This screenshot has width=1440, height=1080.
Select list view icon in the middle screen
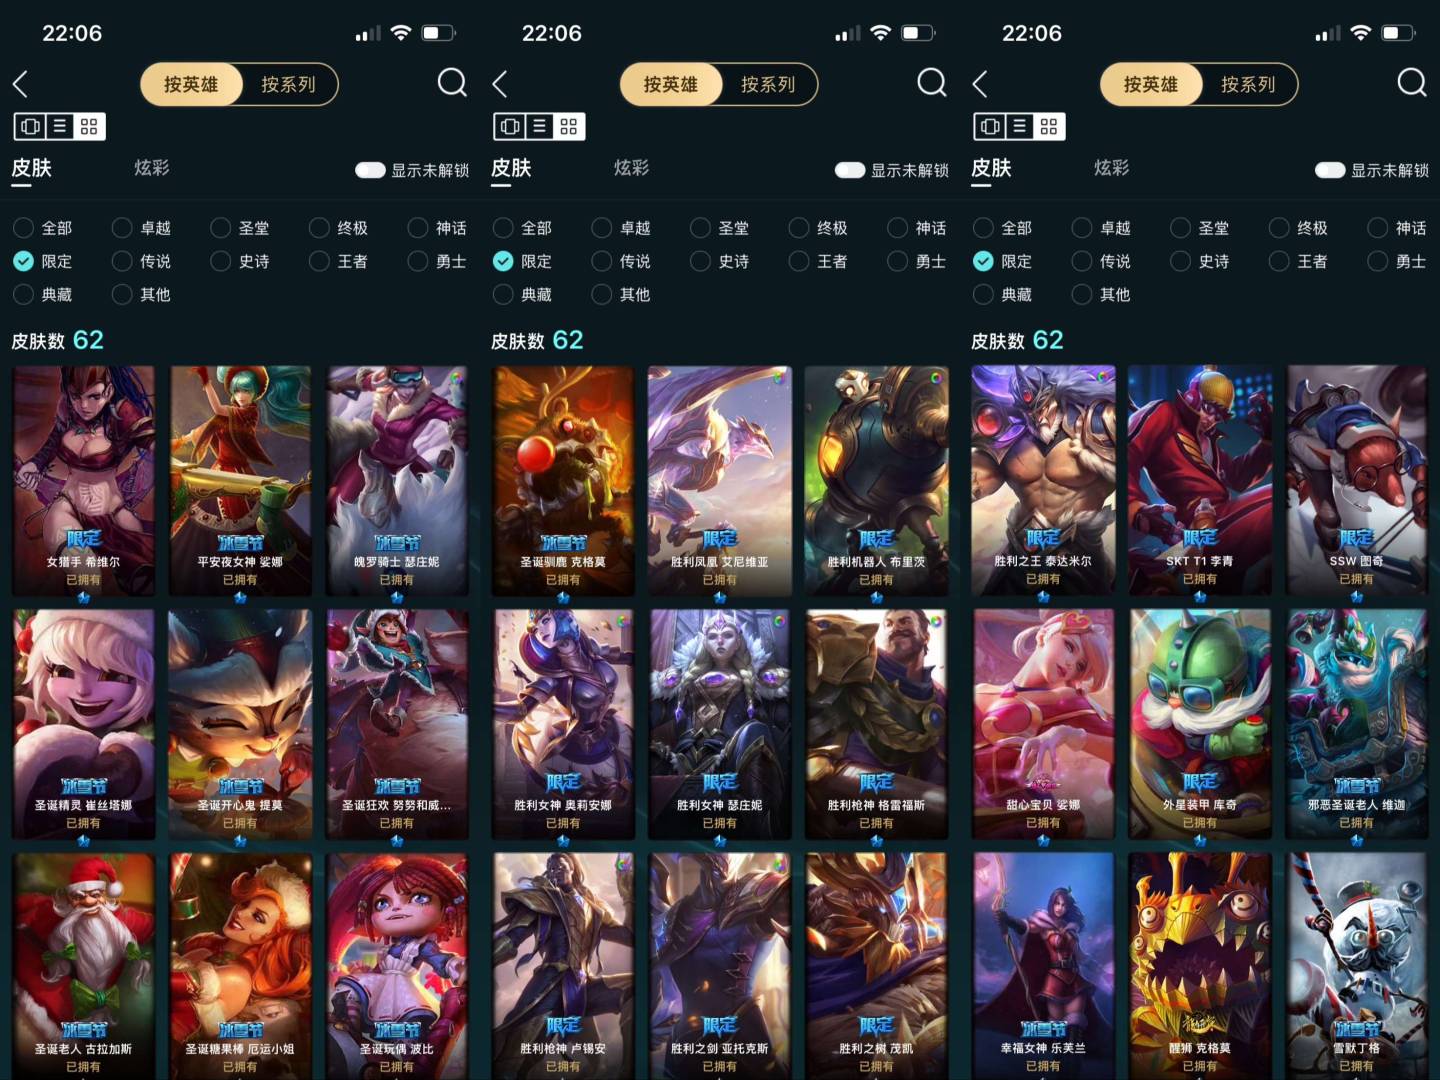pos(540,126)
